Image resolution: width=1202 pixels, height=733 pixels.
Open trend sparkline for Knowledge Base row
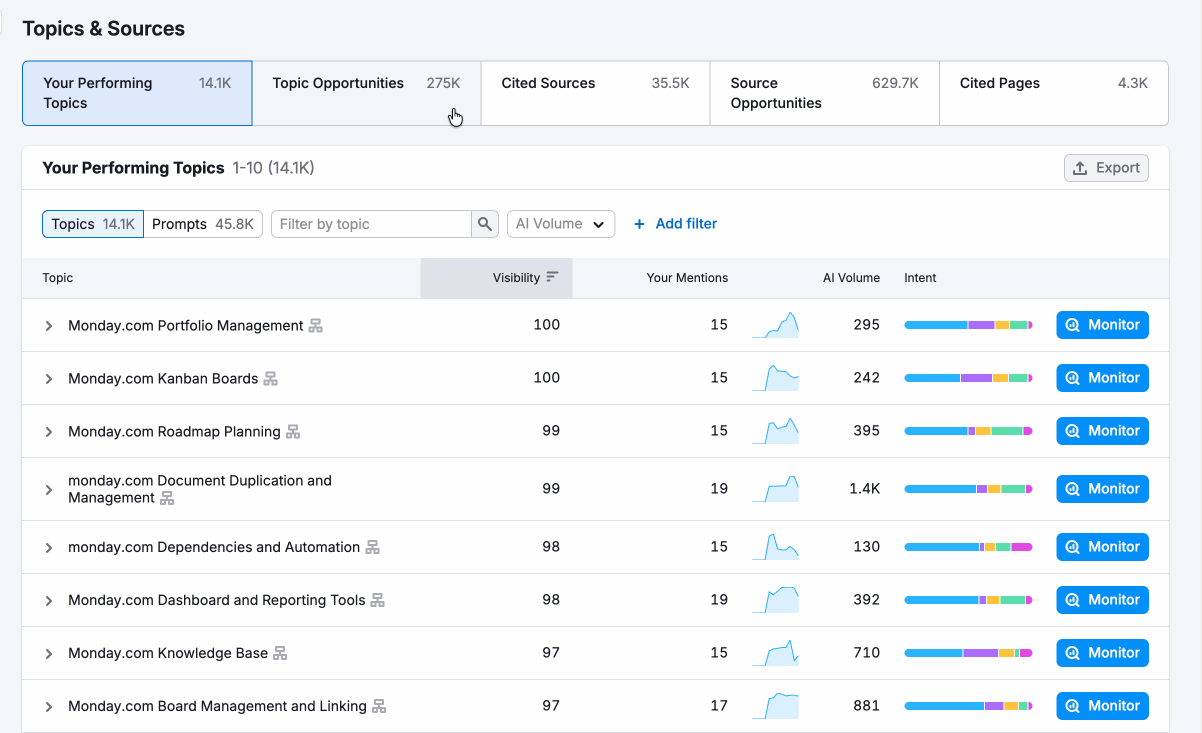(x=776, y=653)
